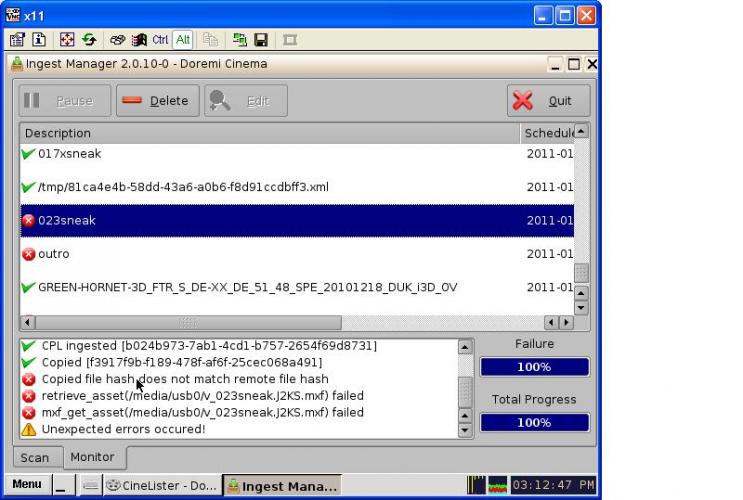The width and height of the screenshot is (743, 500).
Task: Open VNC connection info icon
Action: coord(38,40)
